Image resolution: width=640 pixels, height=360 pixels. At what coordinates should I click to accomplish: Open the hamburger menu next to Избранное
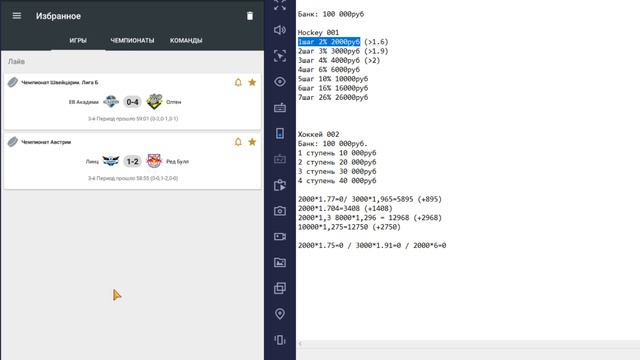click(x=17, y=16)
